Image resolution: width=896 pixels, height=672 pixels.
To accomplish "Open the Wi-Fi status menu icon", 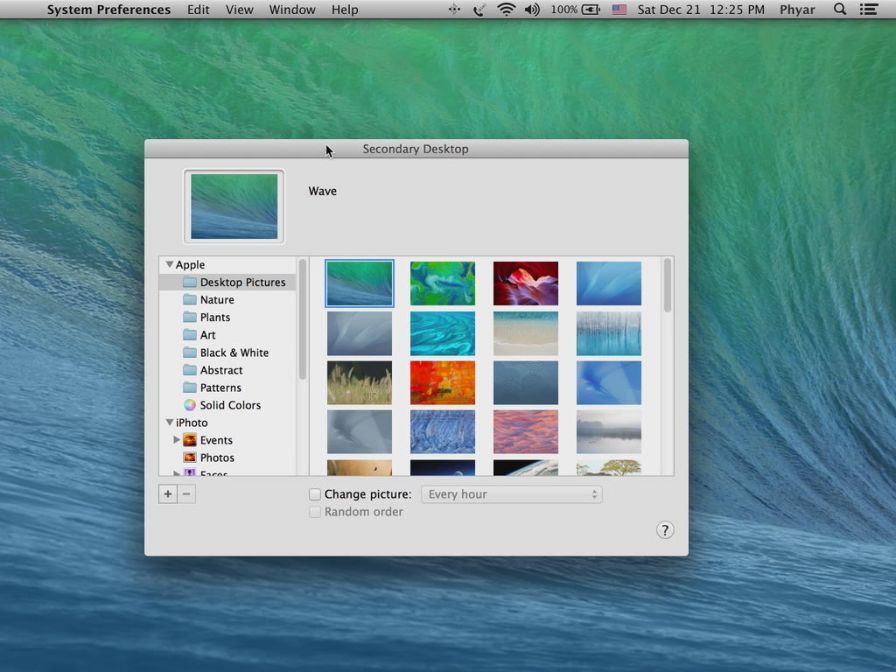I will coord(506,10).
